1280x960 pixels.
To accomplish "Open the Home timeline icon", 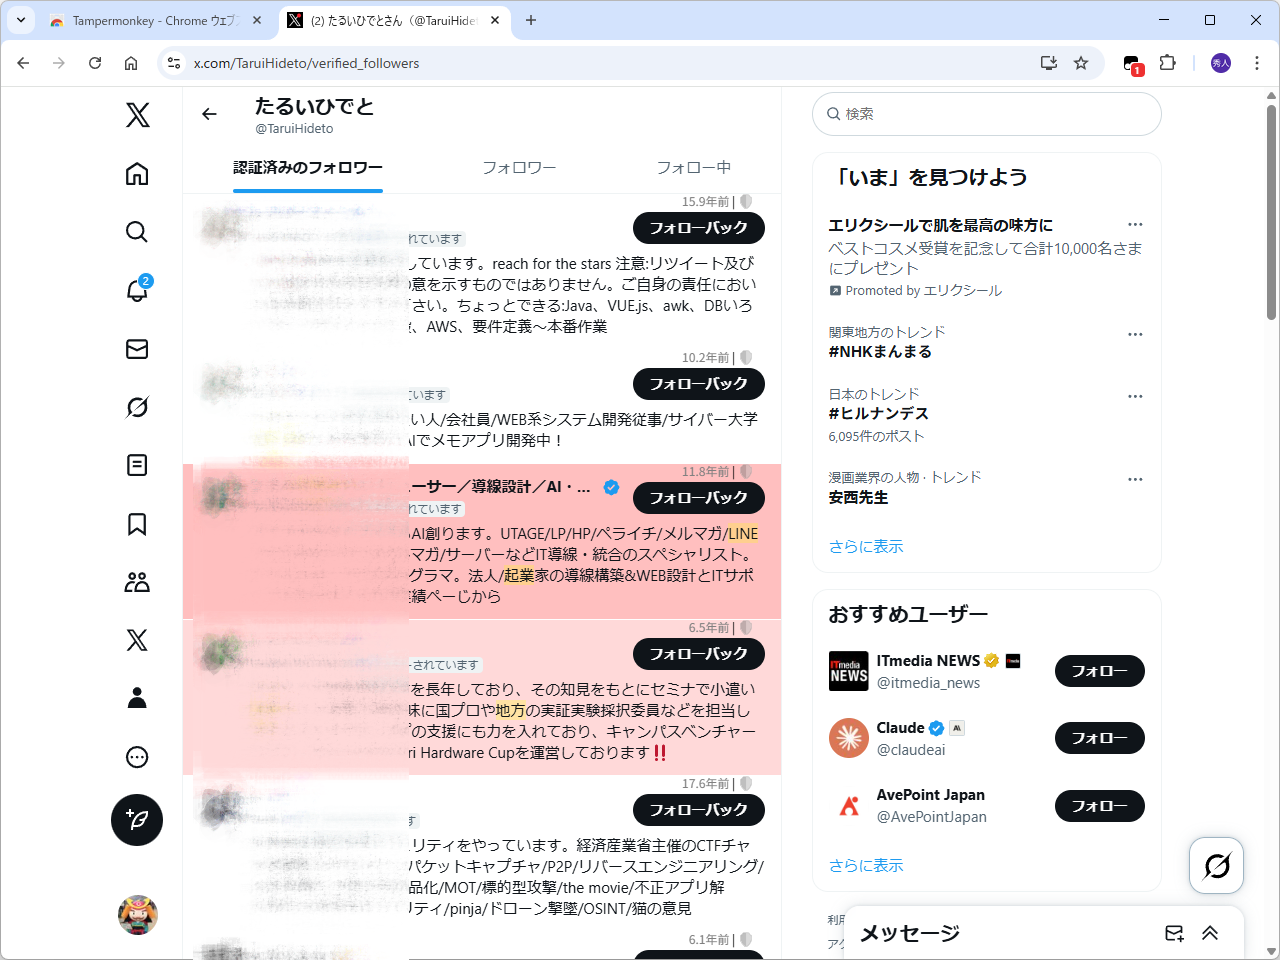I will pos(136,173).
